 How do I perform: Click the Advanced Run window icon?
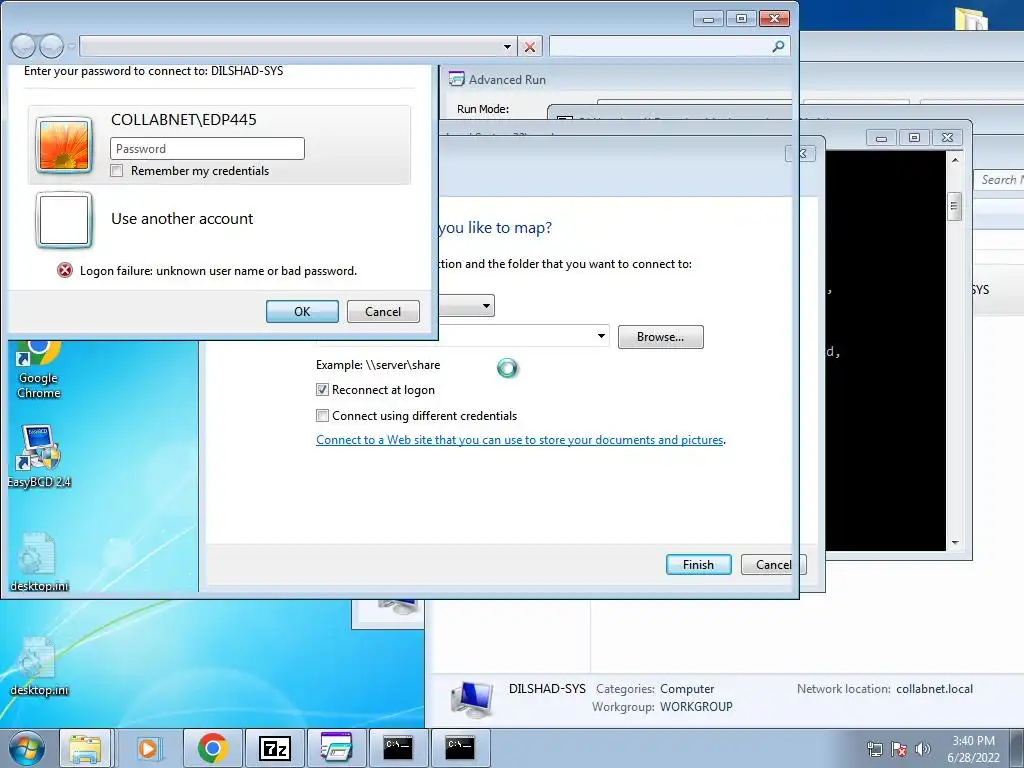click(456, 80)
